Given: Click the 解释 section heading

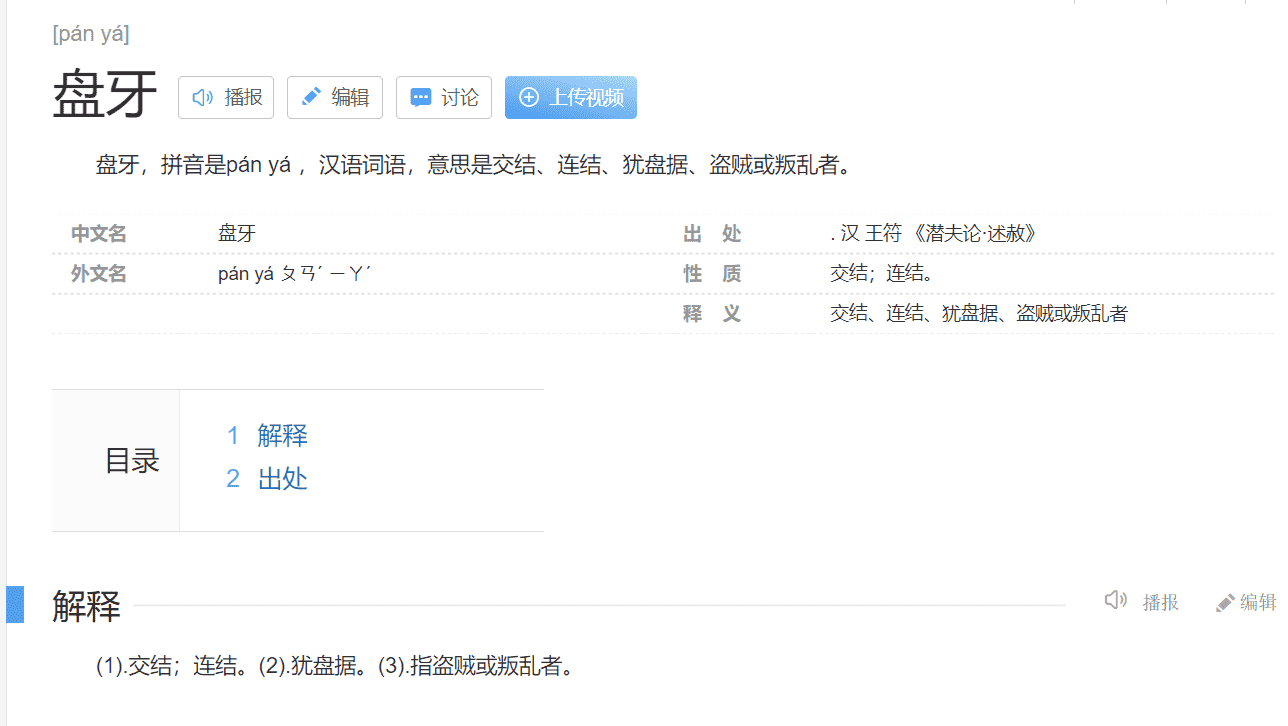Looking at the screenshot, I should pyautogui.click(x=86, y=606).
